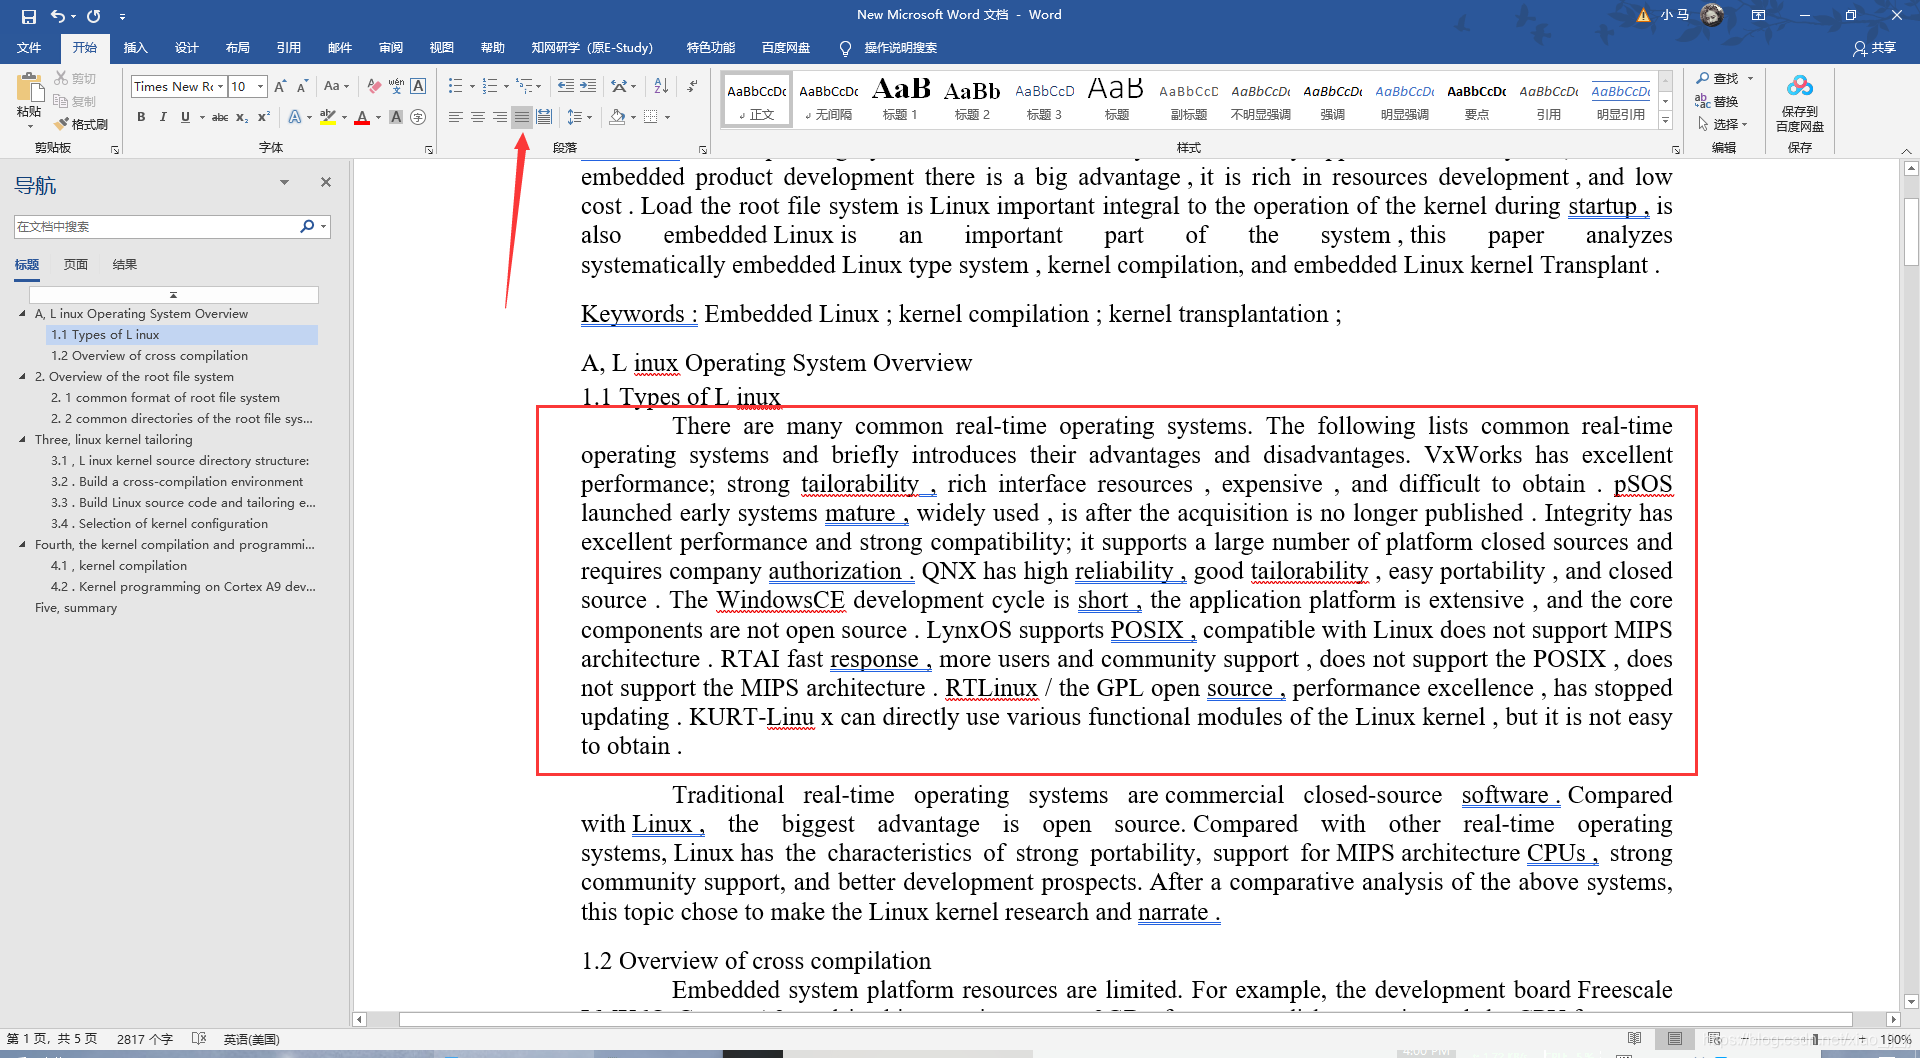This screenshot has width=1920, height=1058.
Task: Sort the selection with the A-Z icon
Action: [x=661, y=87]
